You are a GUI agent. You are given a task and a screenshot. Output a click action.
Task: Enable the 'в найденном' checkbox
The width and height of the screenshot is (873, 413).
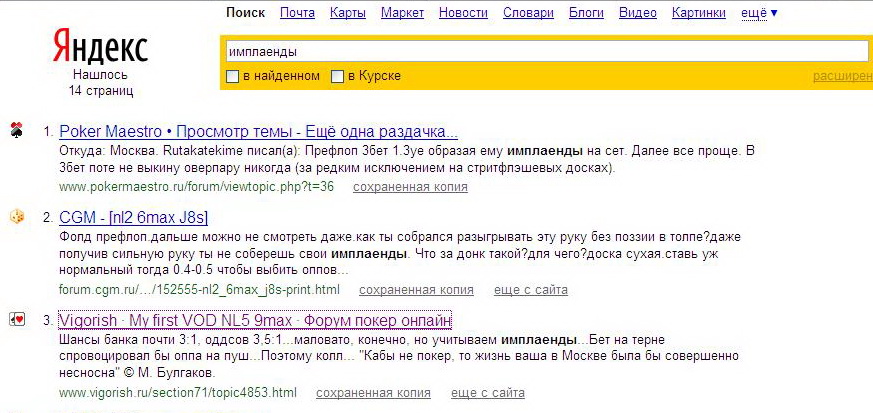tap(232, 76)
